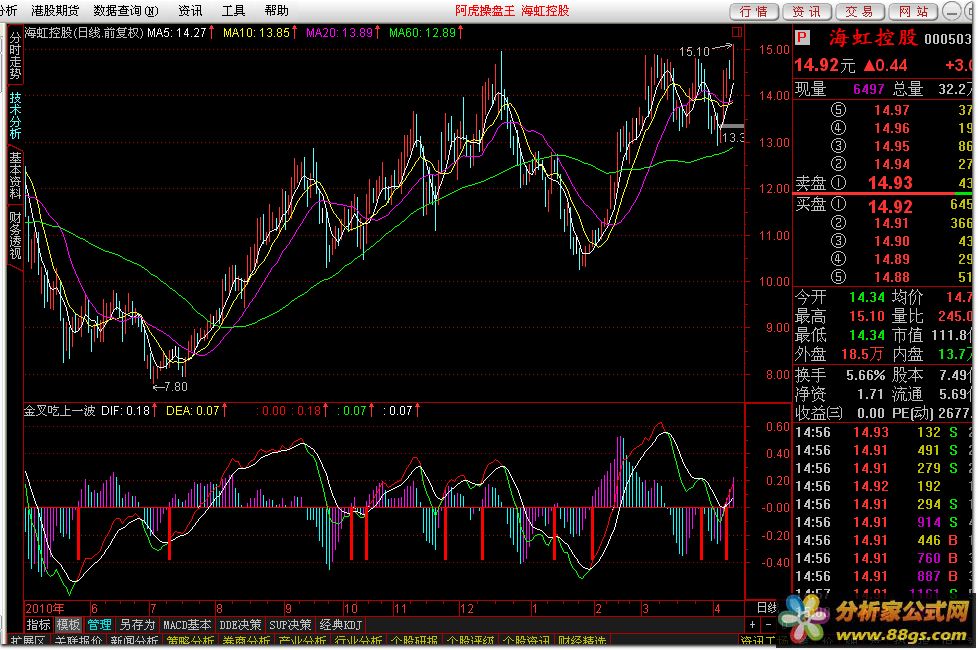Click the buy level ⑤ price 14.88
This screenshot has height=650, width=978.
[x=891, y=277]
